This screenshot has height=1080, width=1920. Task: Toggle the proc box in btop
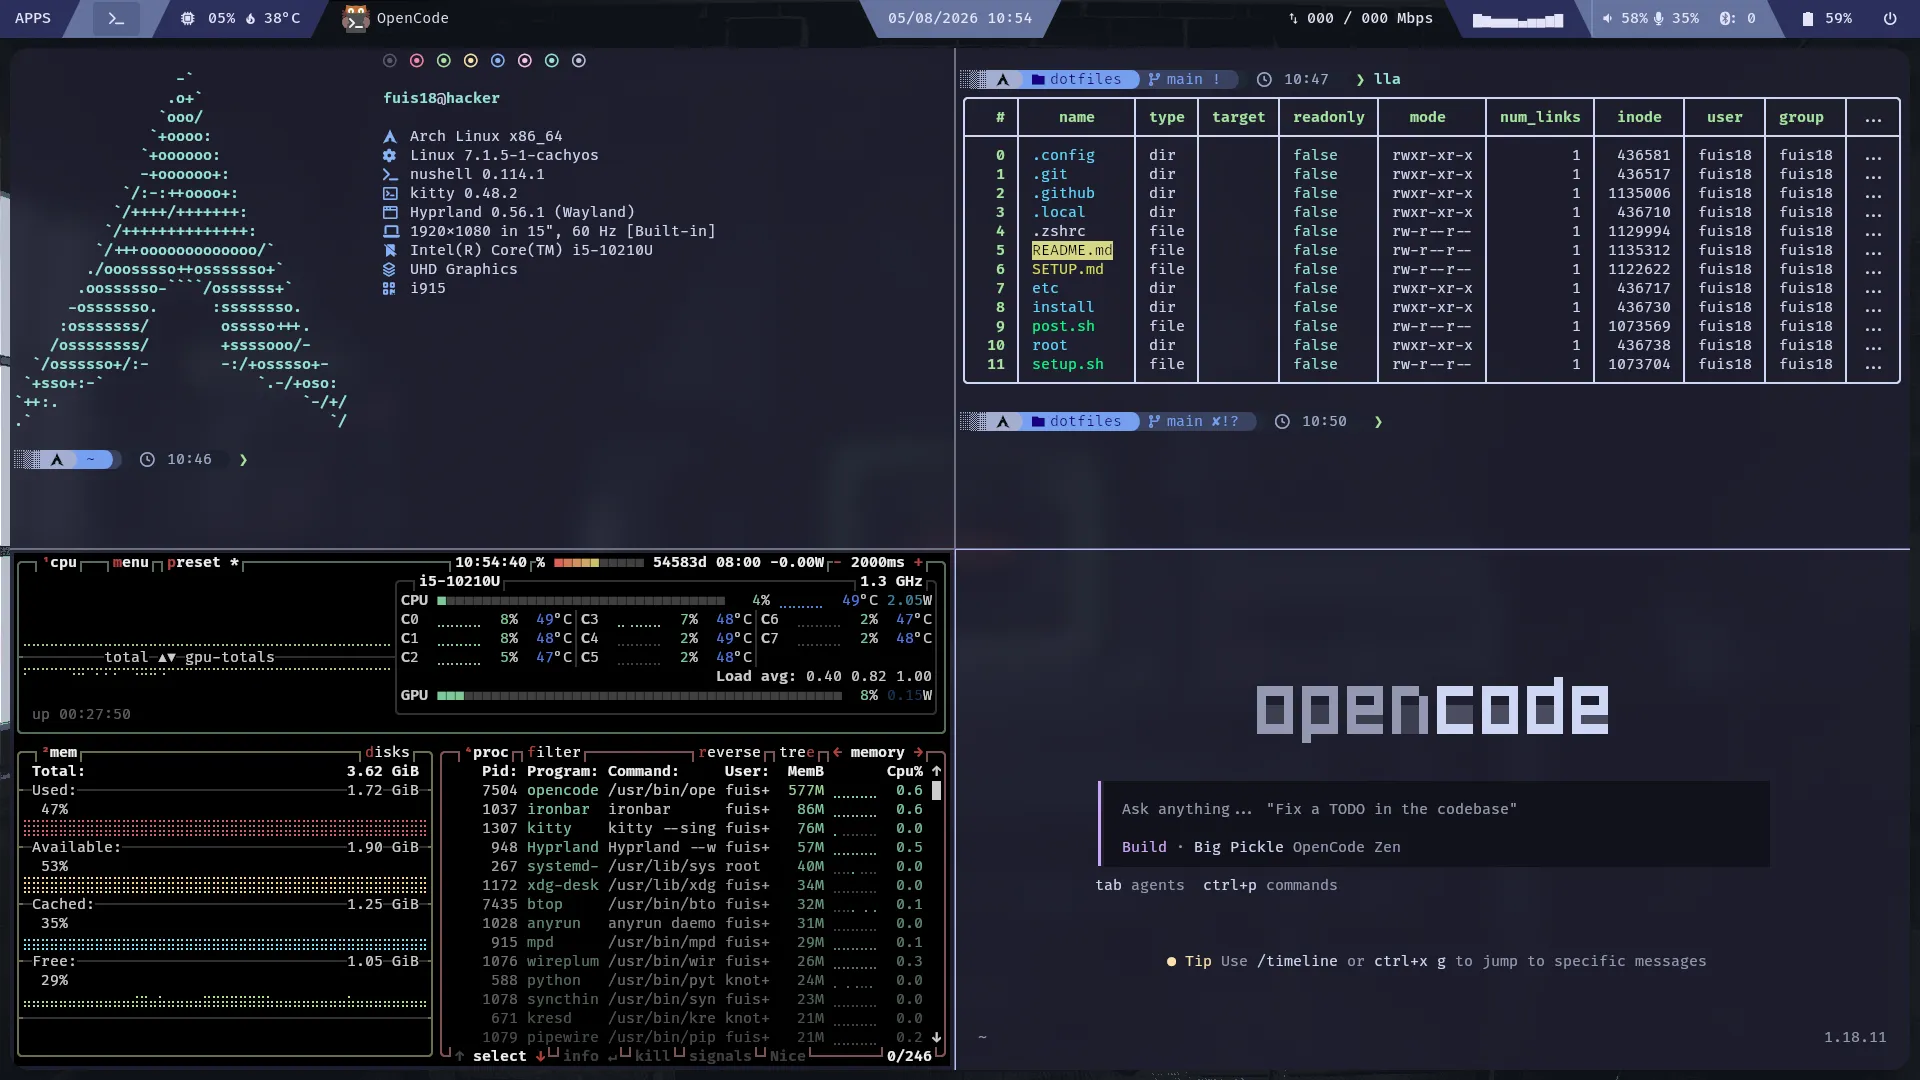(x=489, y=752)
